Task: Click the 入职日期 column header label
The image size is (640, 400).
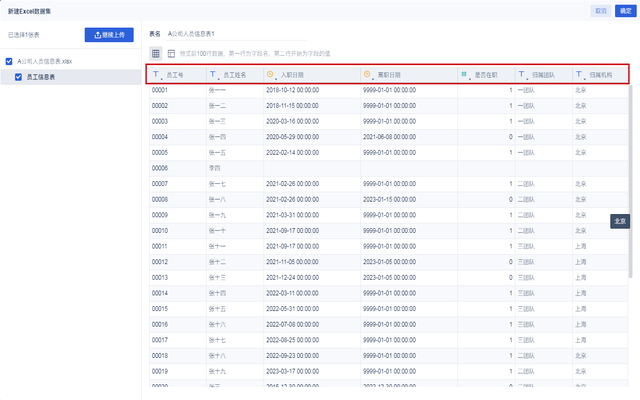Action: pyautogui.click(x=292, y=75)
